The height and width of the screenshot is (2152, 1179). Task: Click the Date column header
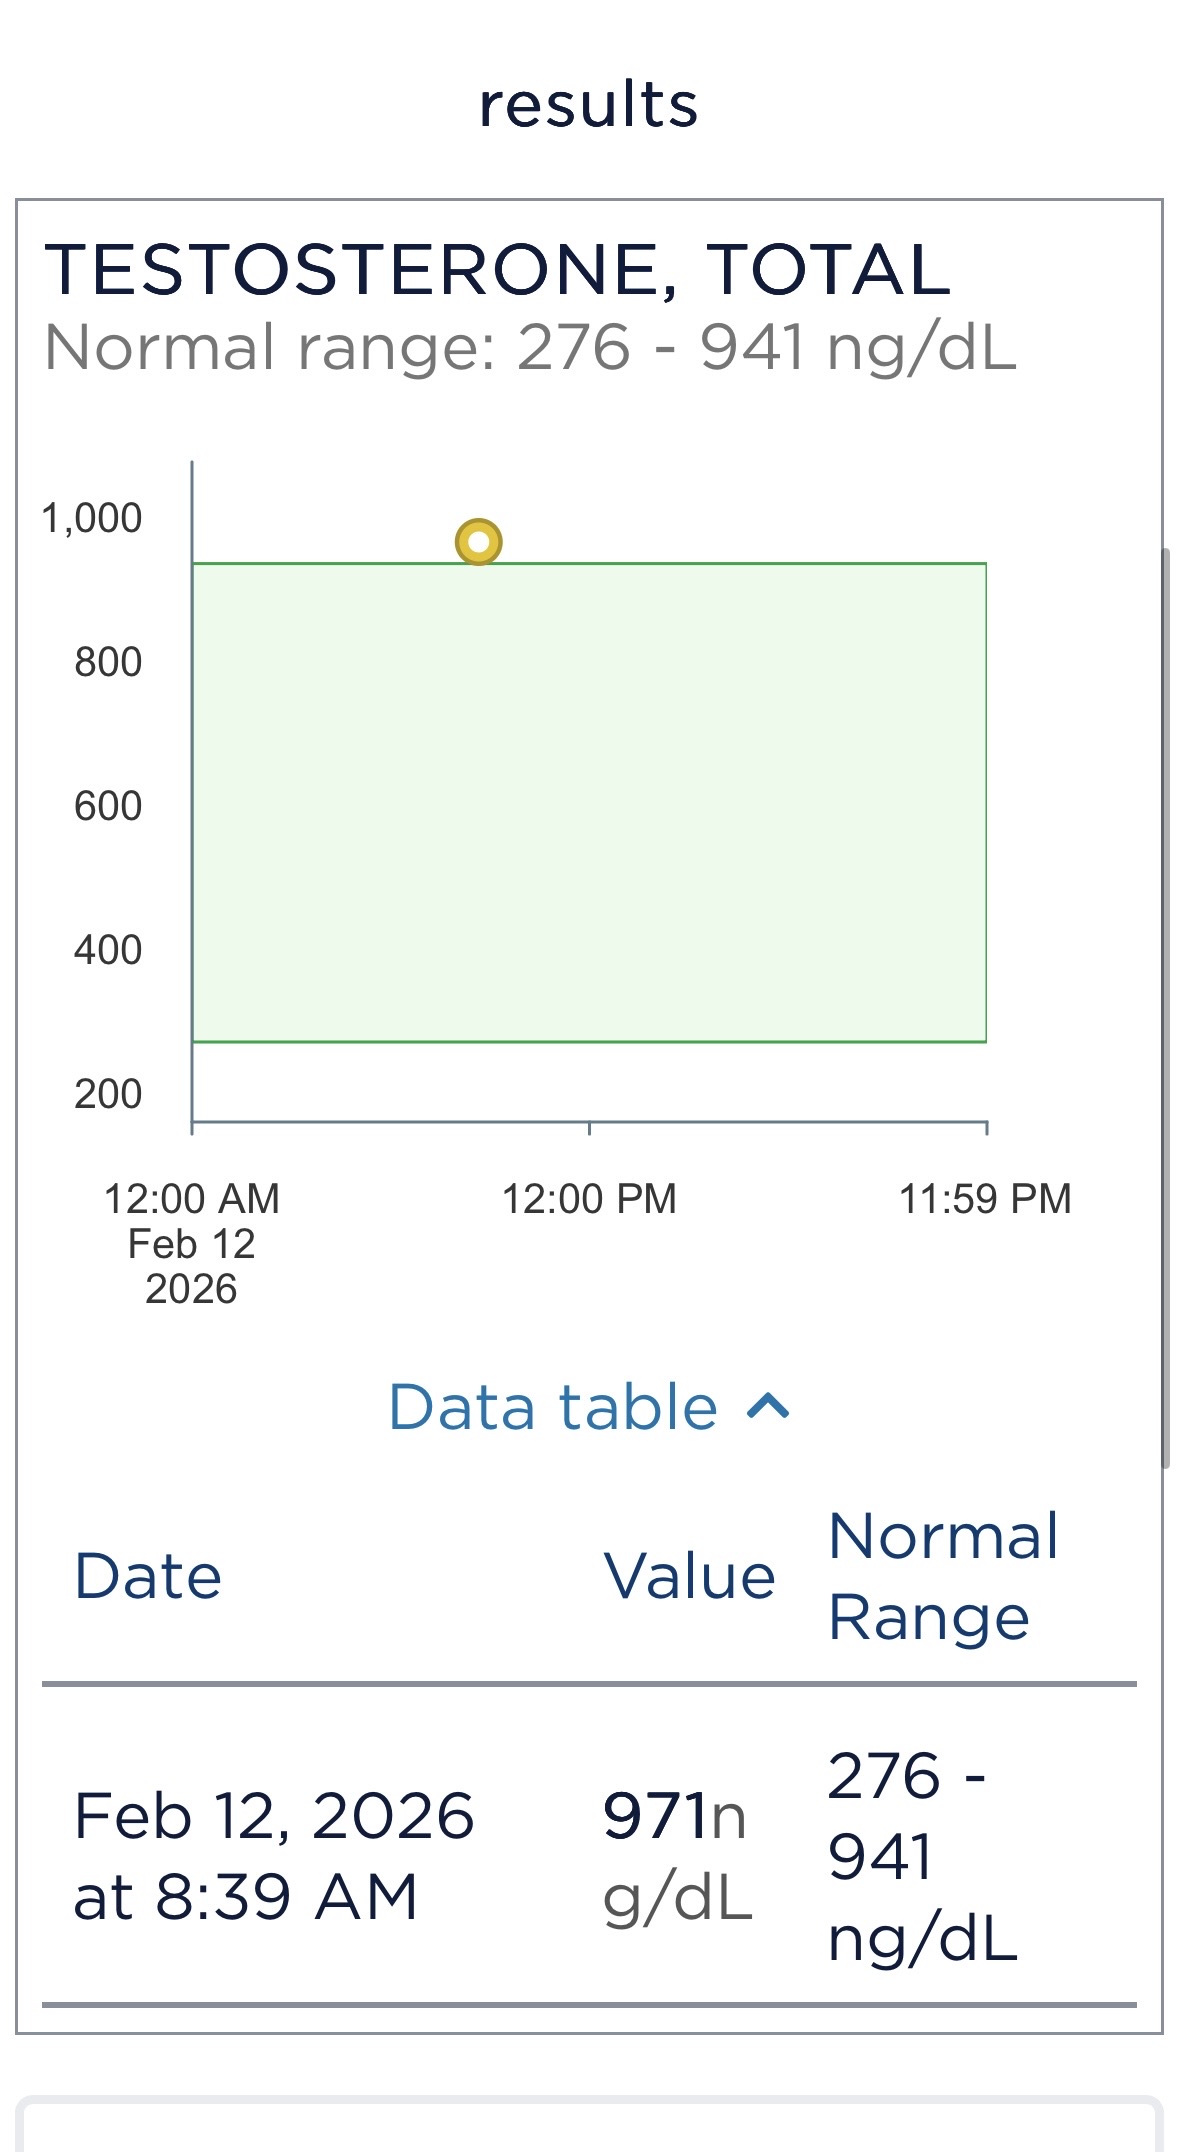pos(148,1577)
